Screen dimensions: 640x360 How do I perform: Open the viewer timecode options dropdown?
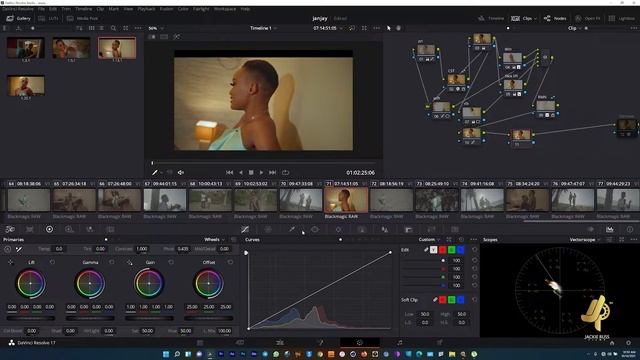[x=341, y=28]
